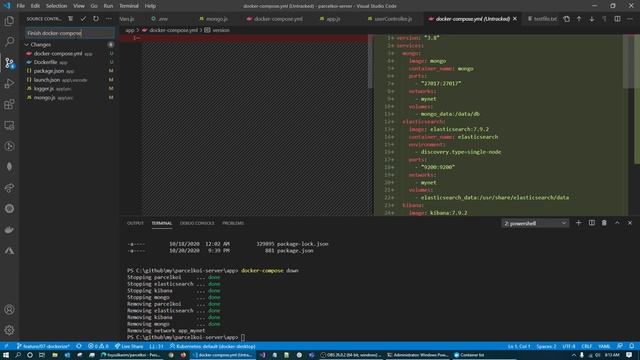Open Source Control more actions ellipsis
This screenshot has width=640, height=360.
(x=109, y=19)
